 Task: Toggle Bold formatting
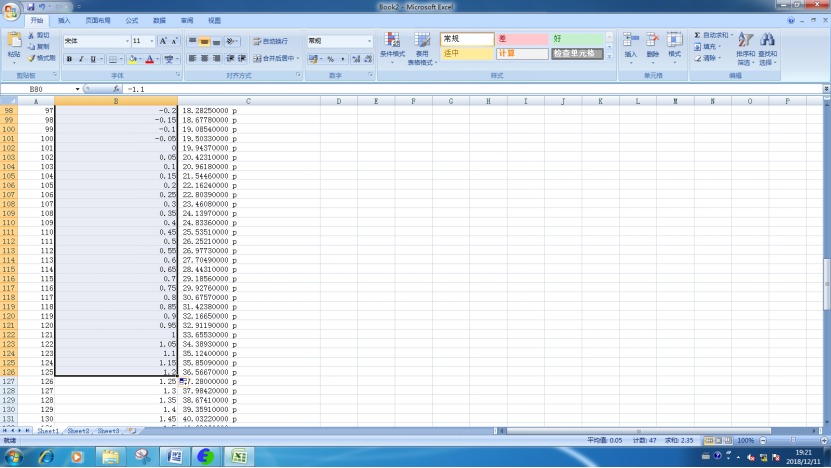(69, 59)
